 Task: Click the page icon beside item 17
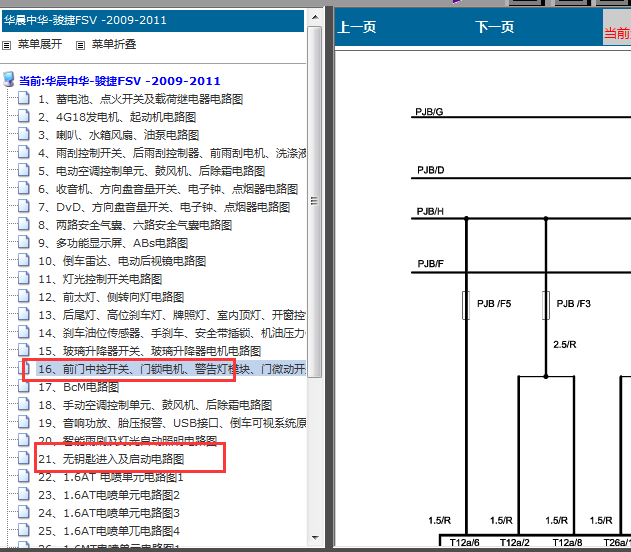24,386
